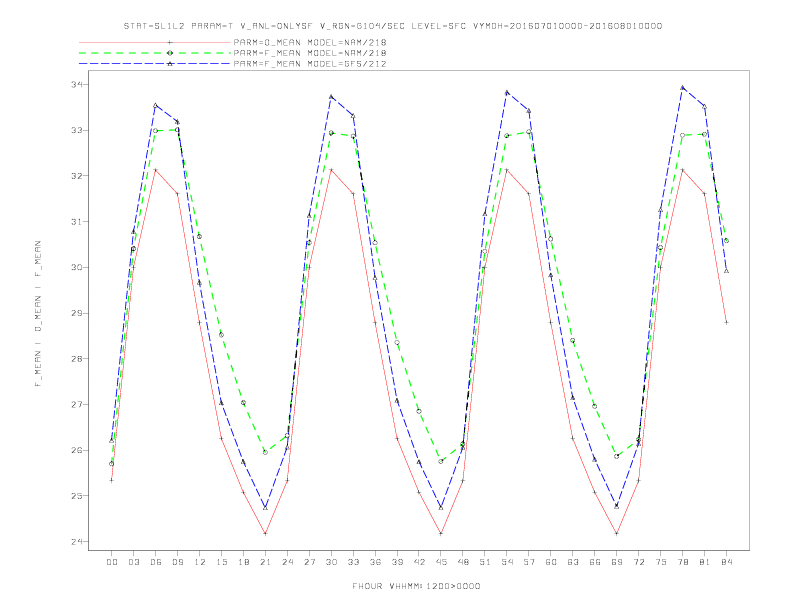792x612 pixels.
Task: Click x-axis forecast hour label 48
Action: [x=463, y=562]
